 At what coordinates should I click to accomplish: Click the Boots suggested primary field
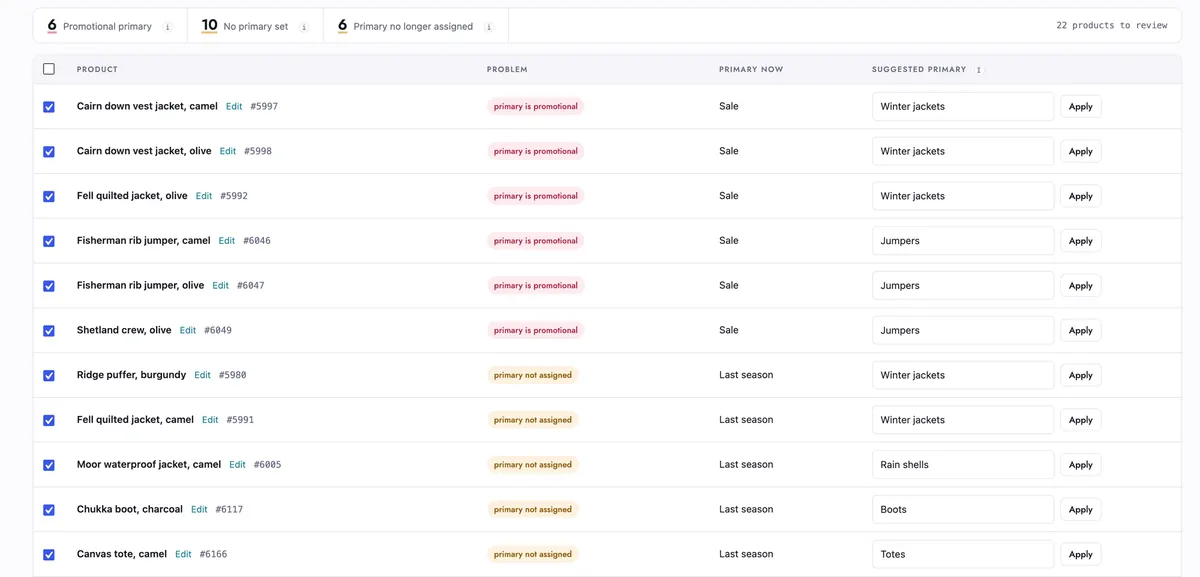(963, 509)
